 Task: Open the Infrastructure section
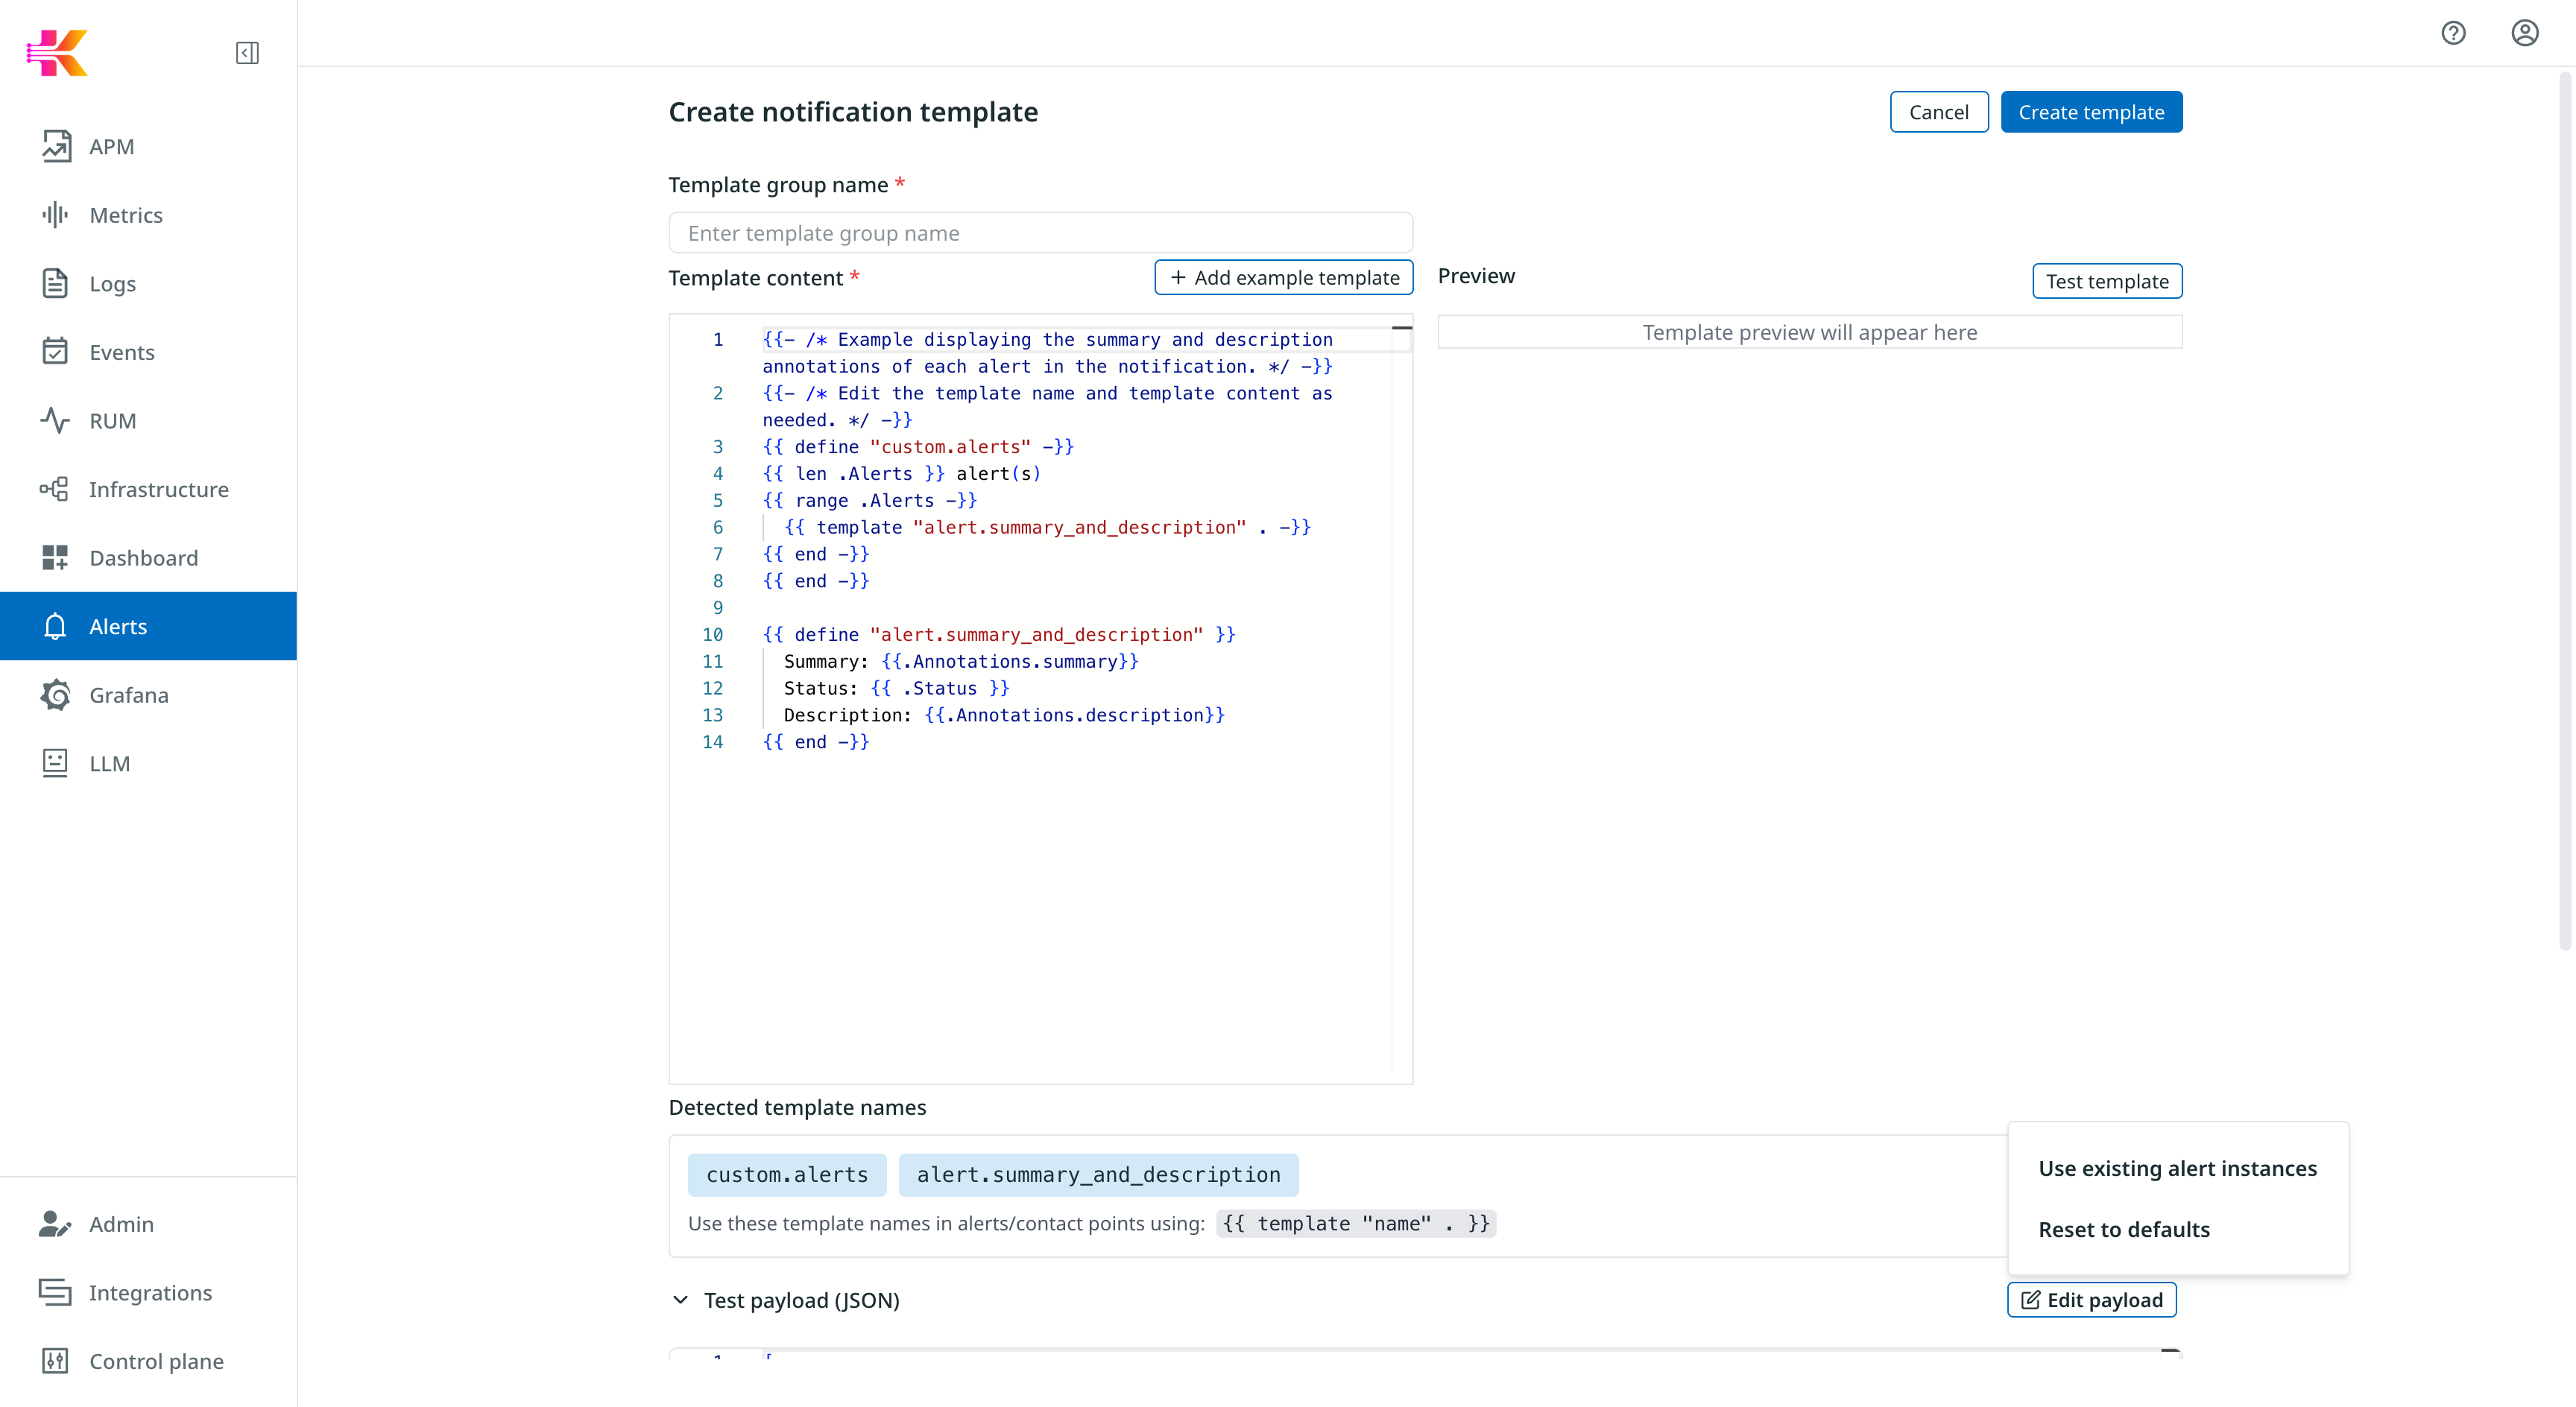pos(158,489)
